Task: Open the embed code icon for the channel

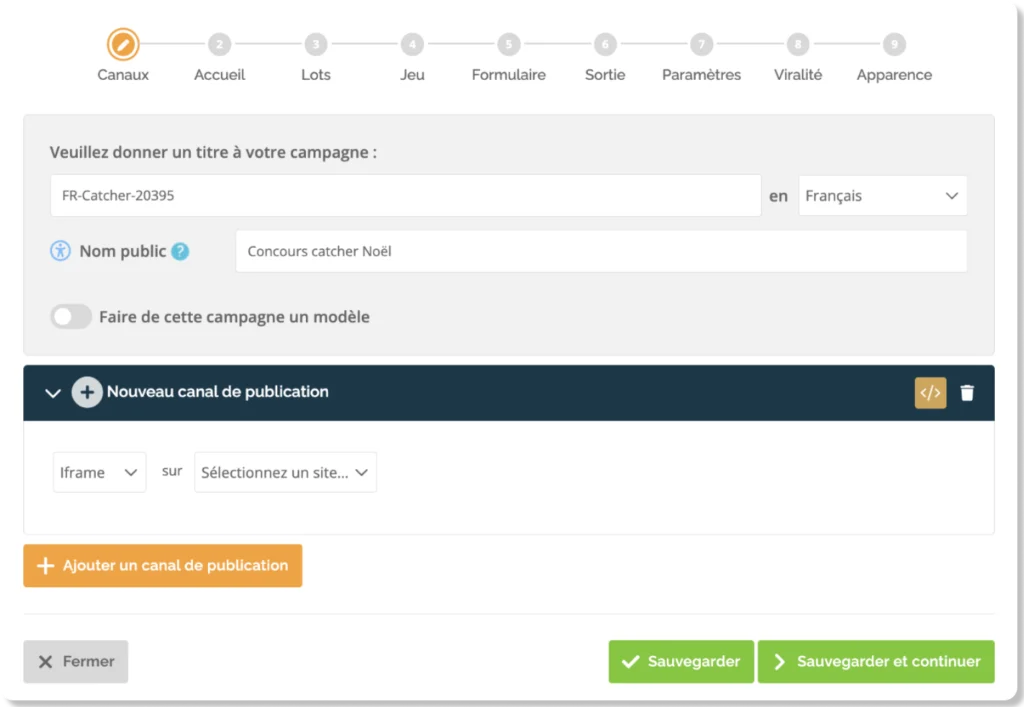Action: (x=930, y=393)
